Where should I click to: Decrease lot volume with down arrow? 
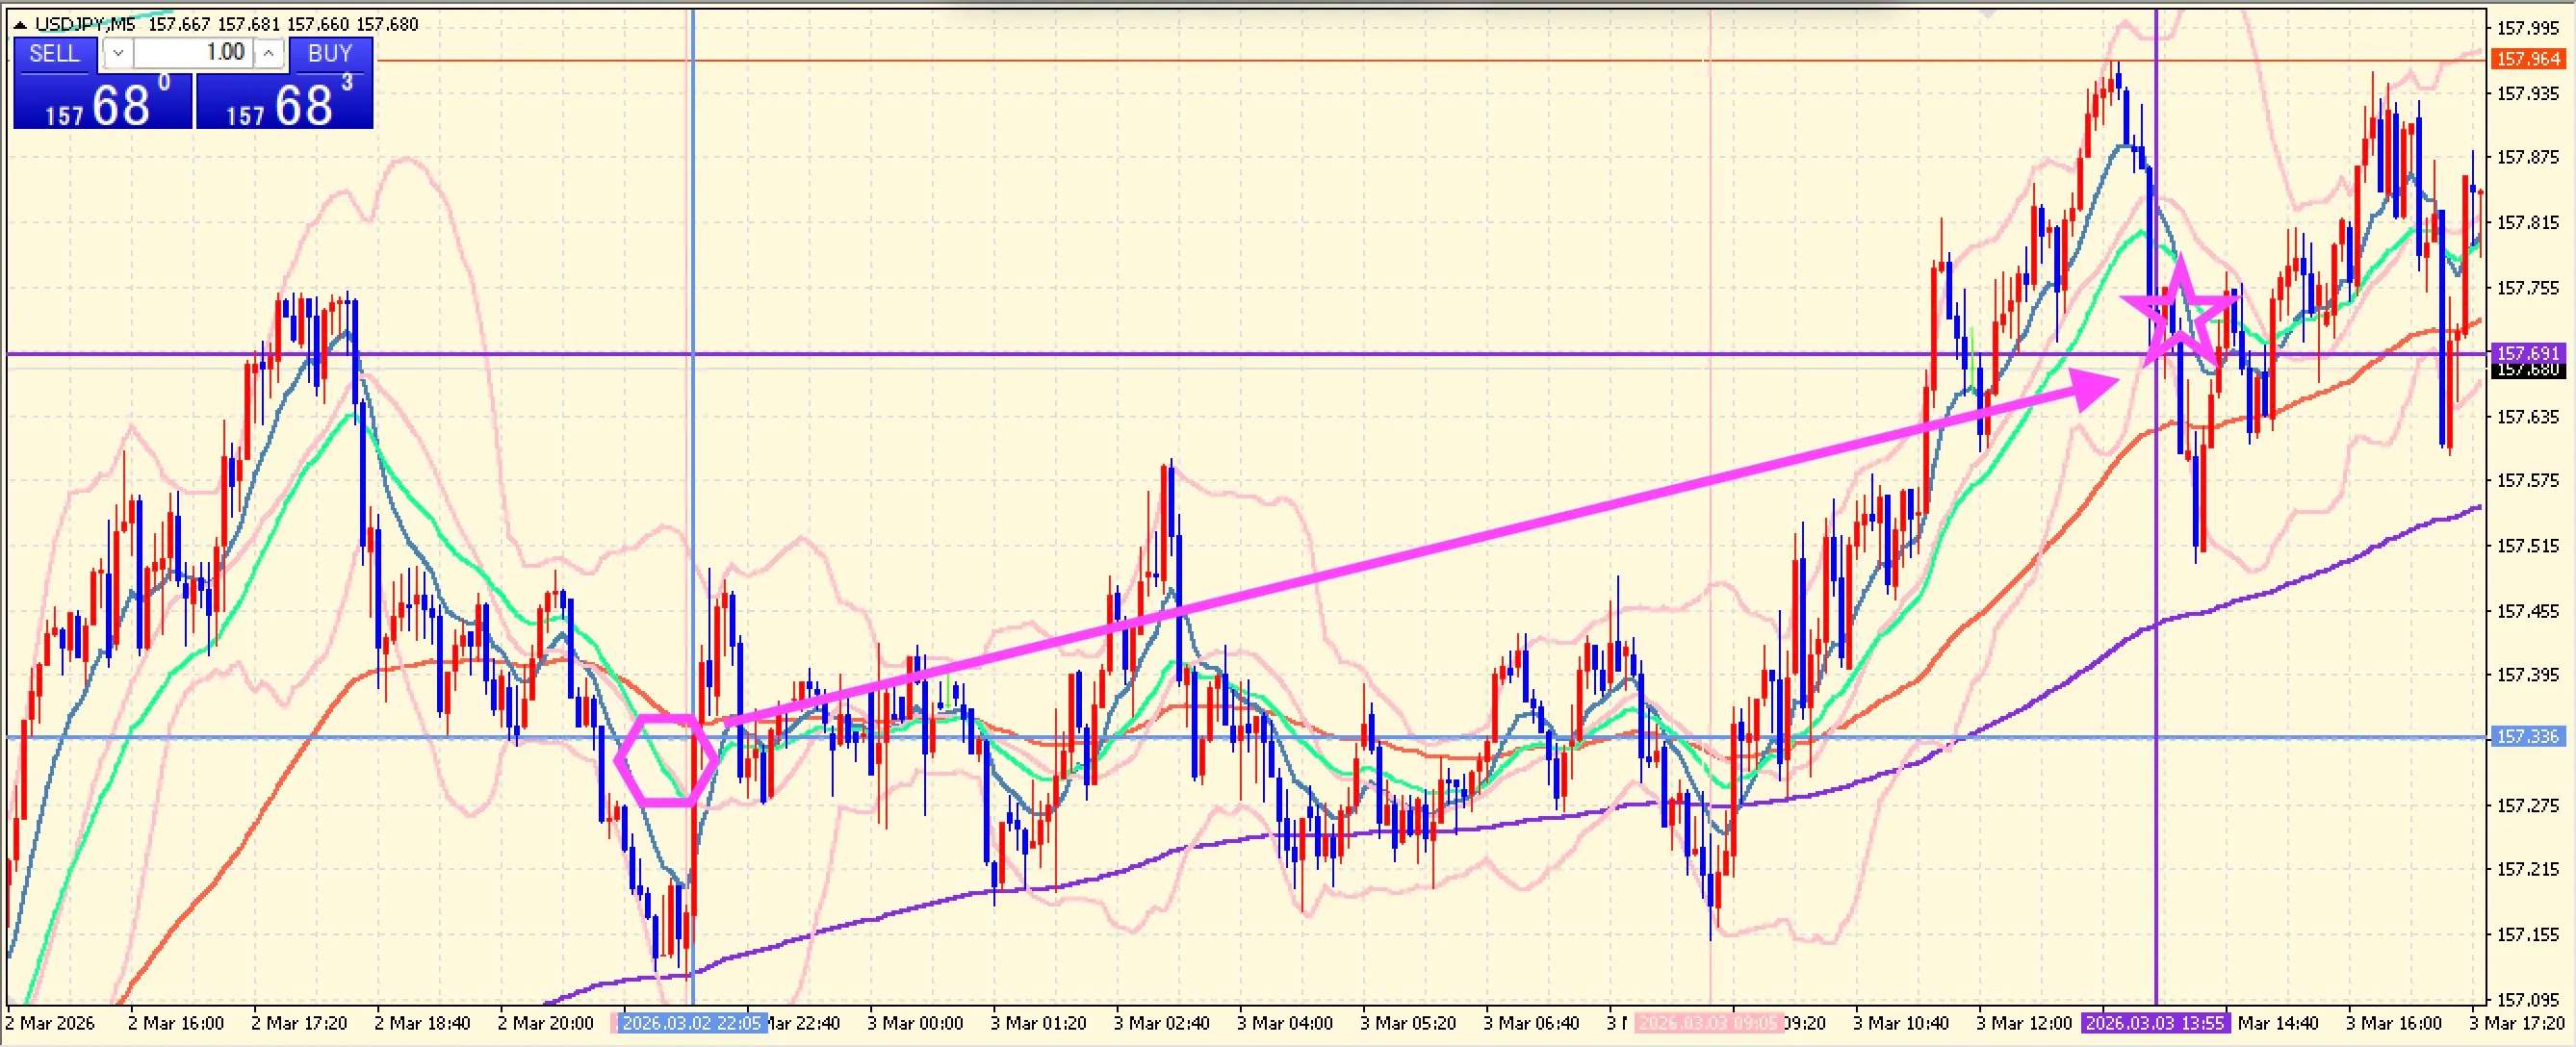point(117,54)
